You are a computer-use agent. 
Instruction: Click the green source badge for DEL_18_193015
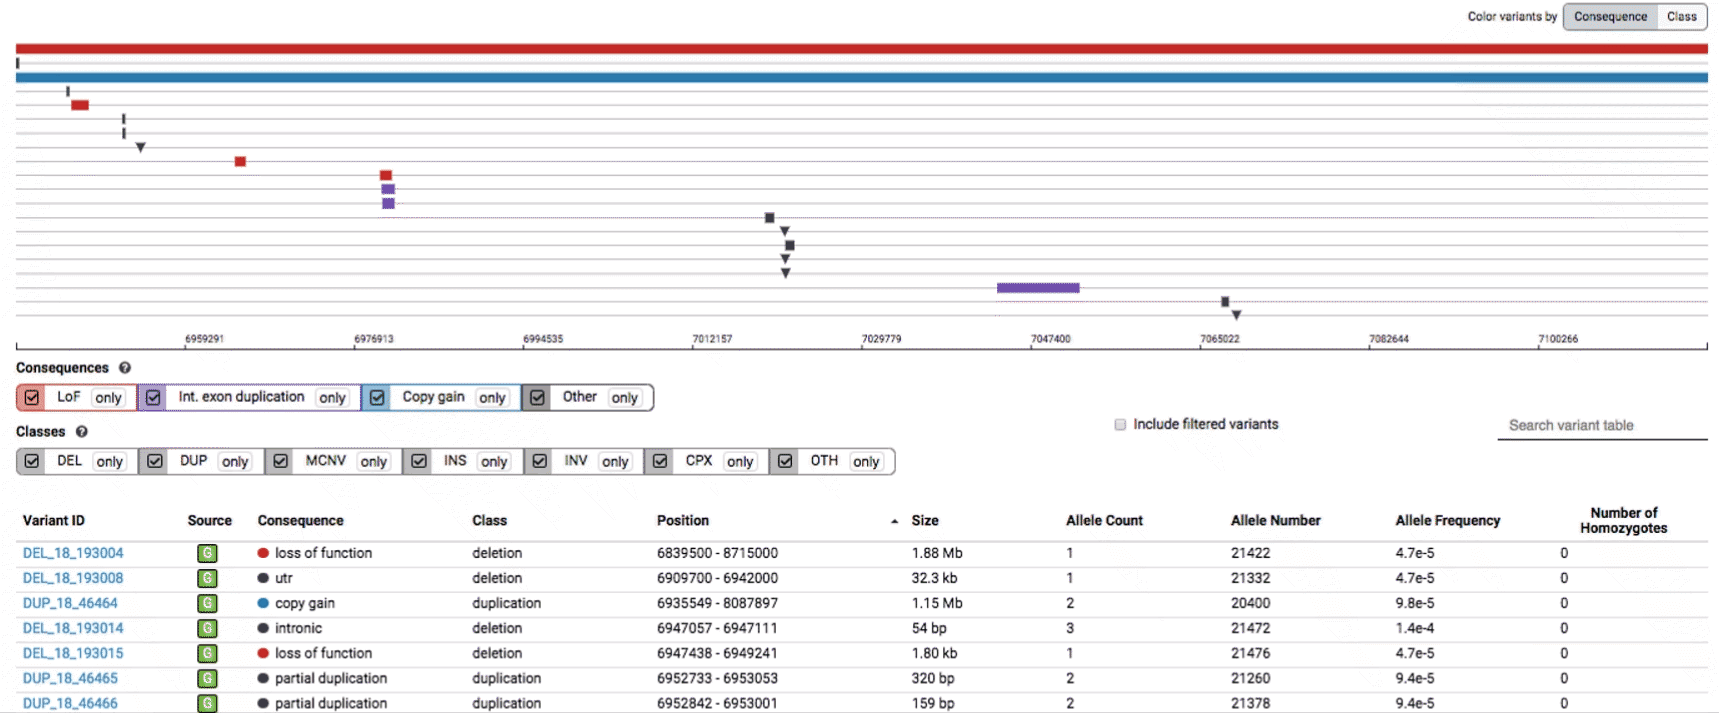tap(207, 653)
